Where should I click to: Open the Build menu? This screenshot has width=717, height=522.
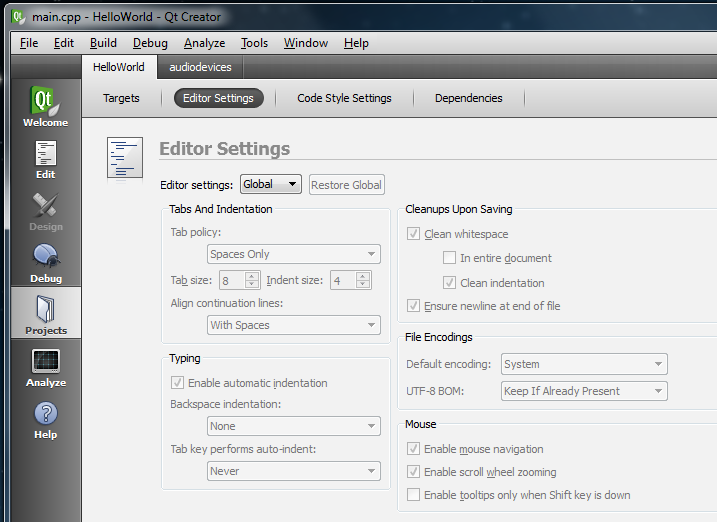pos(103,43)
